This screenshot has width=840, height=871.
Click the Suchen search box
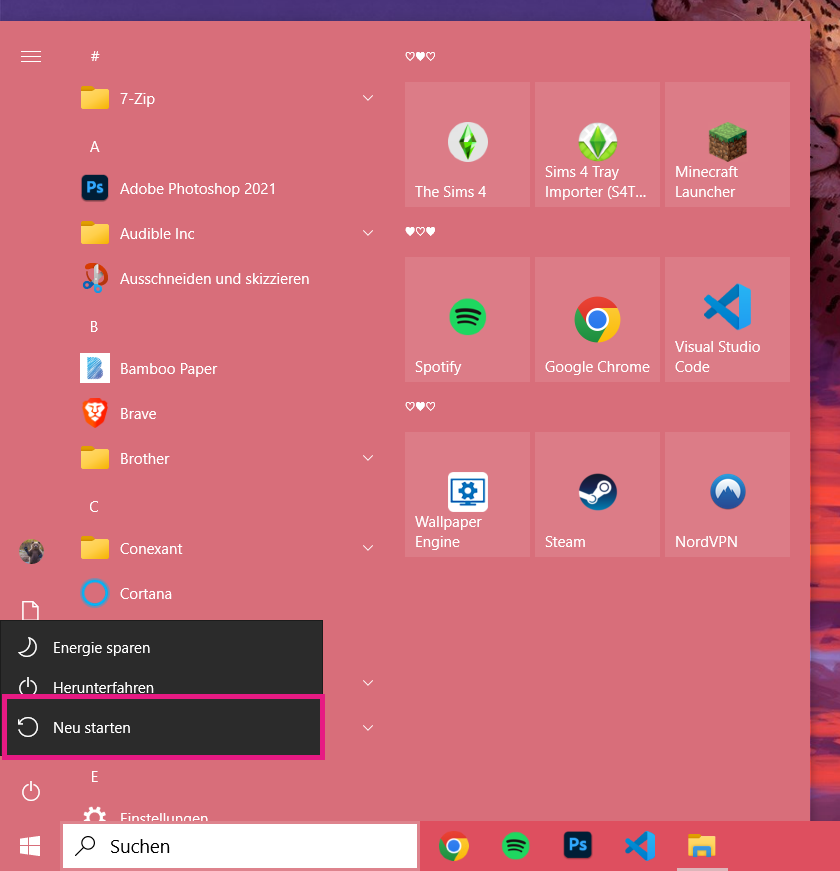pyautogui.click(x=240, y=846)
